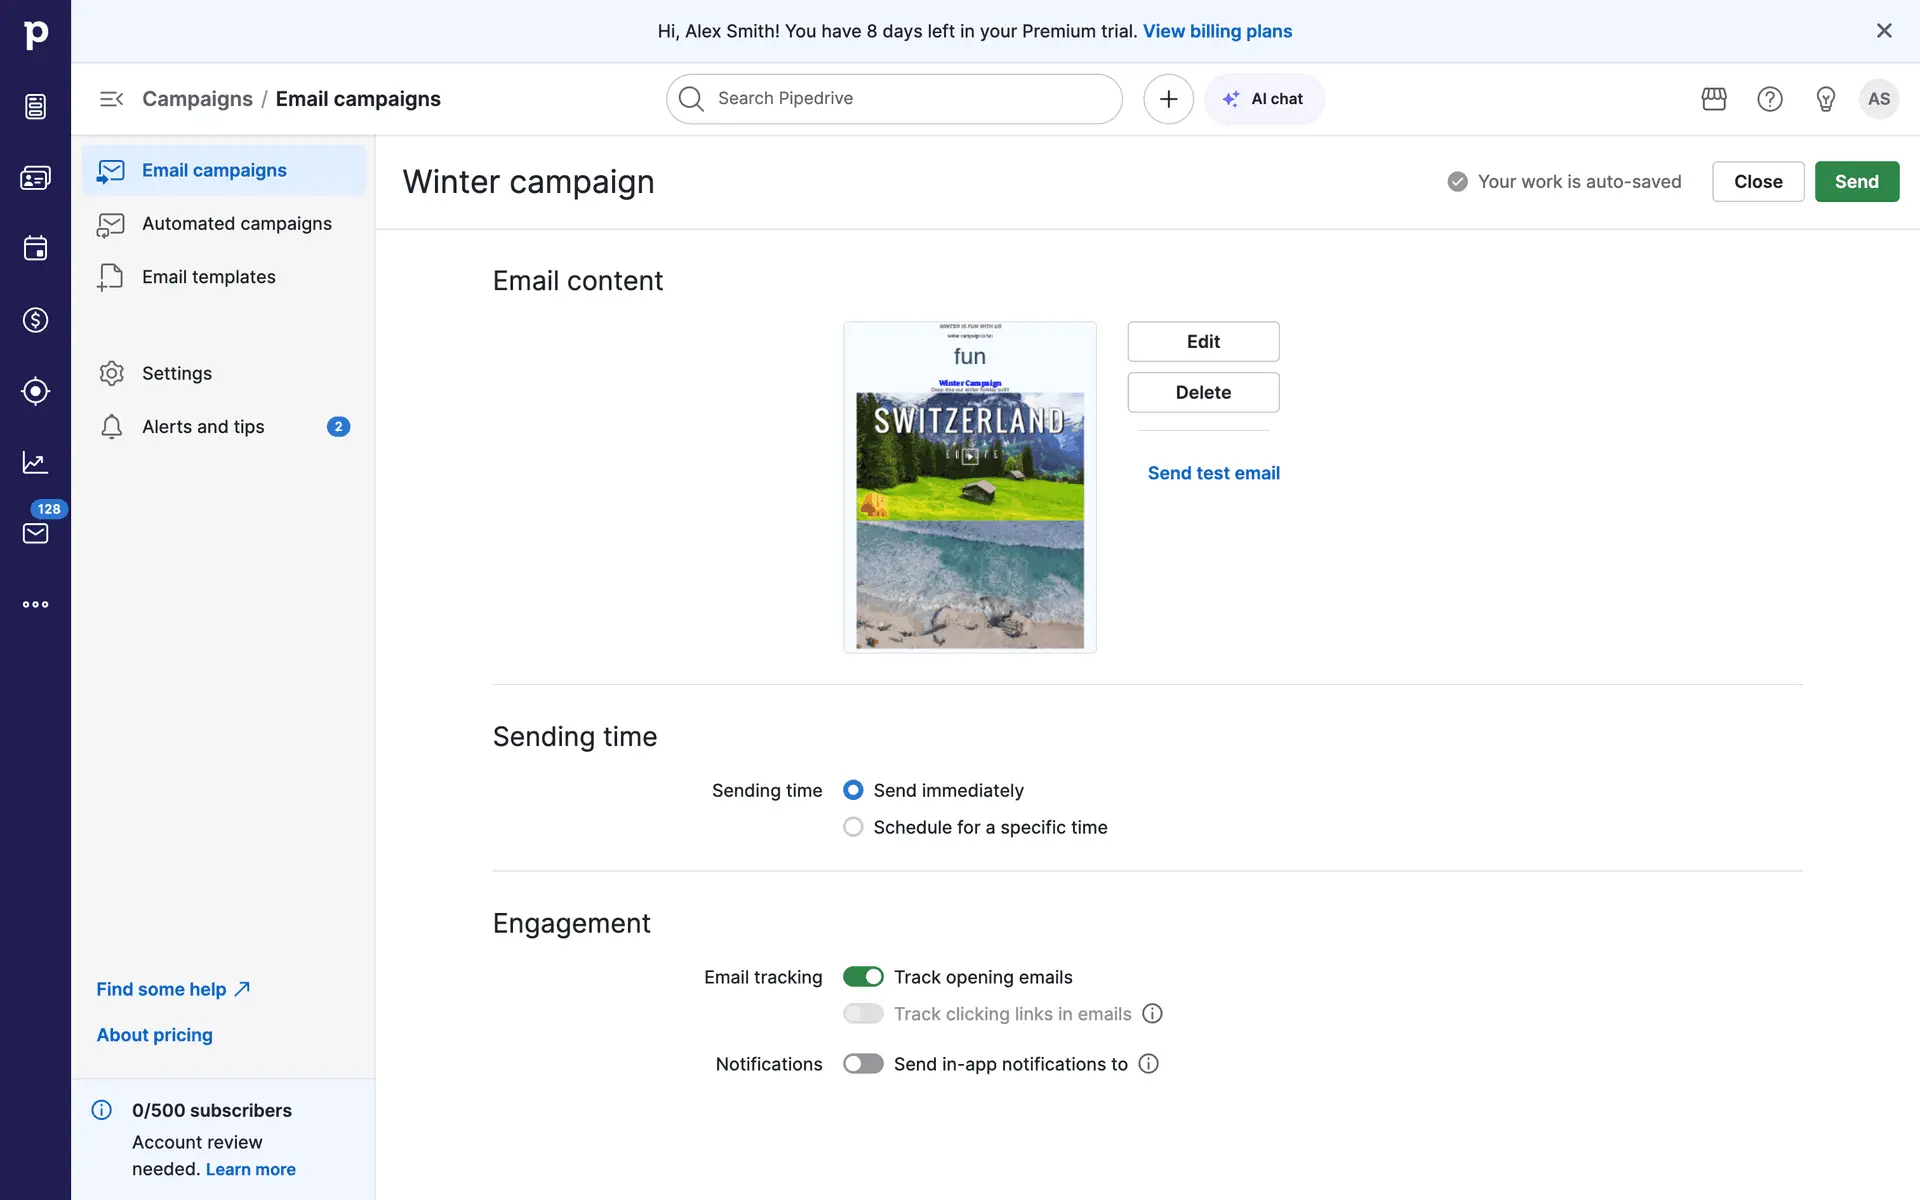The height and width of the screenshot is (1200, 1920).
Task: Click the Marketplace icon in top bar
Action: pos(1714,99)
